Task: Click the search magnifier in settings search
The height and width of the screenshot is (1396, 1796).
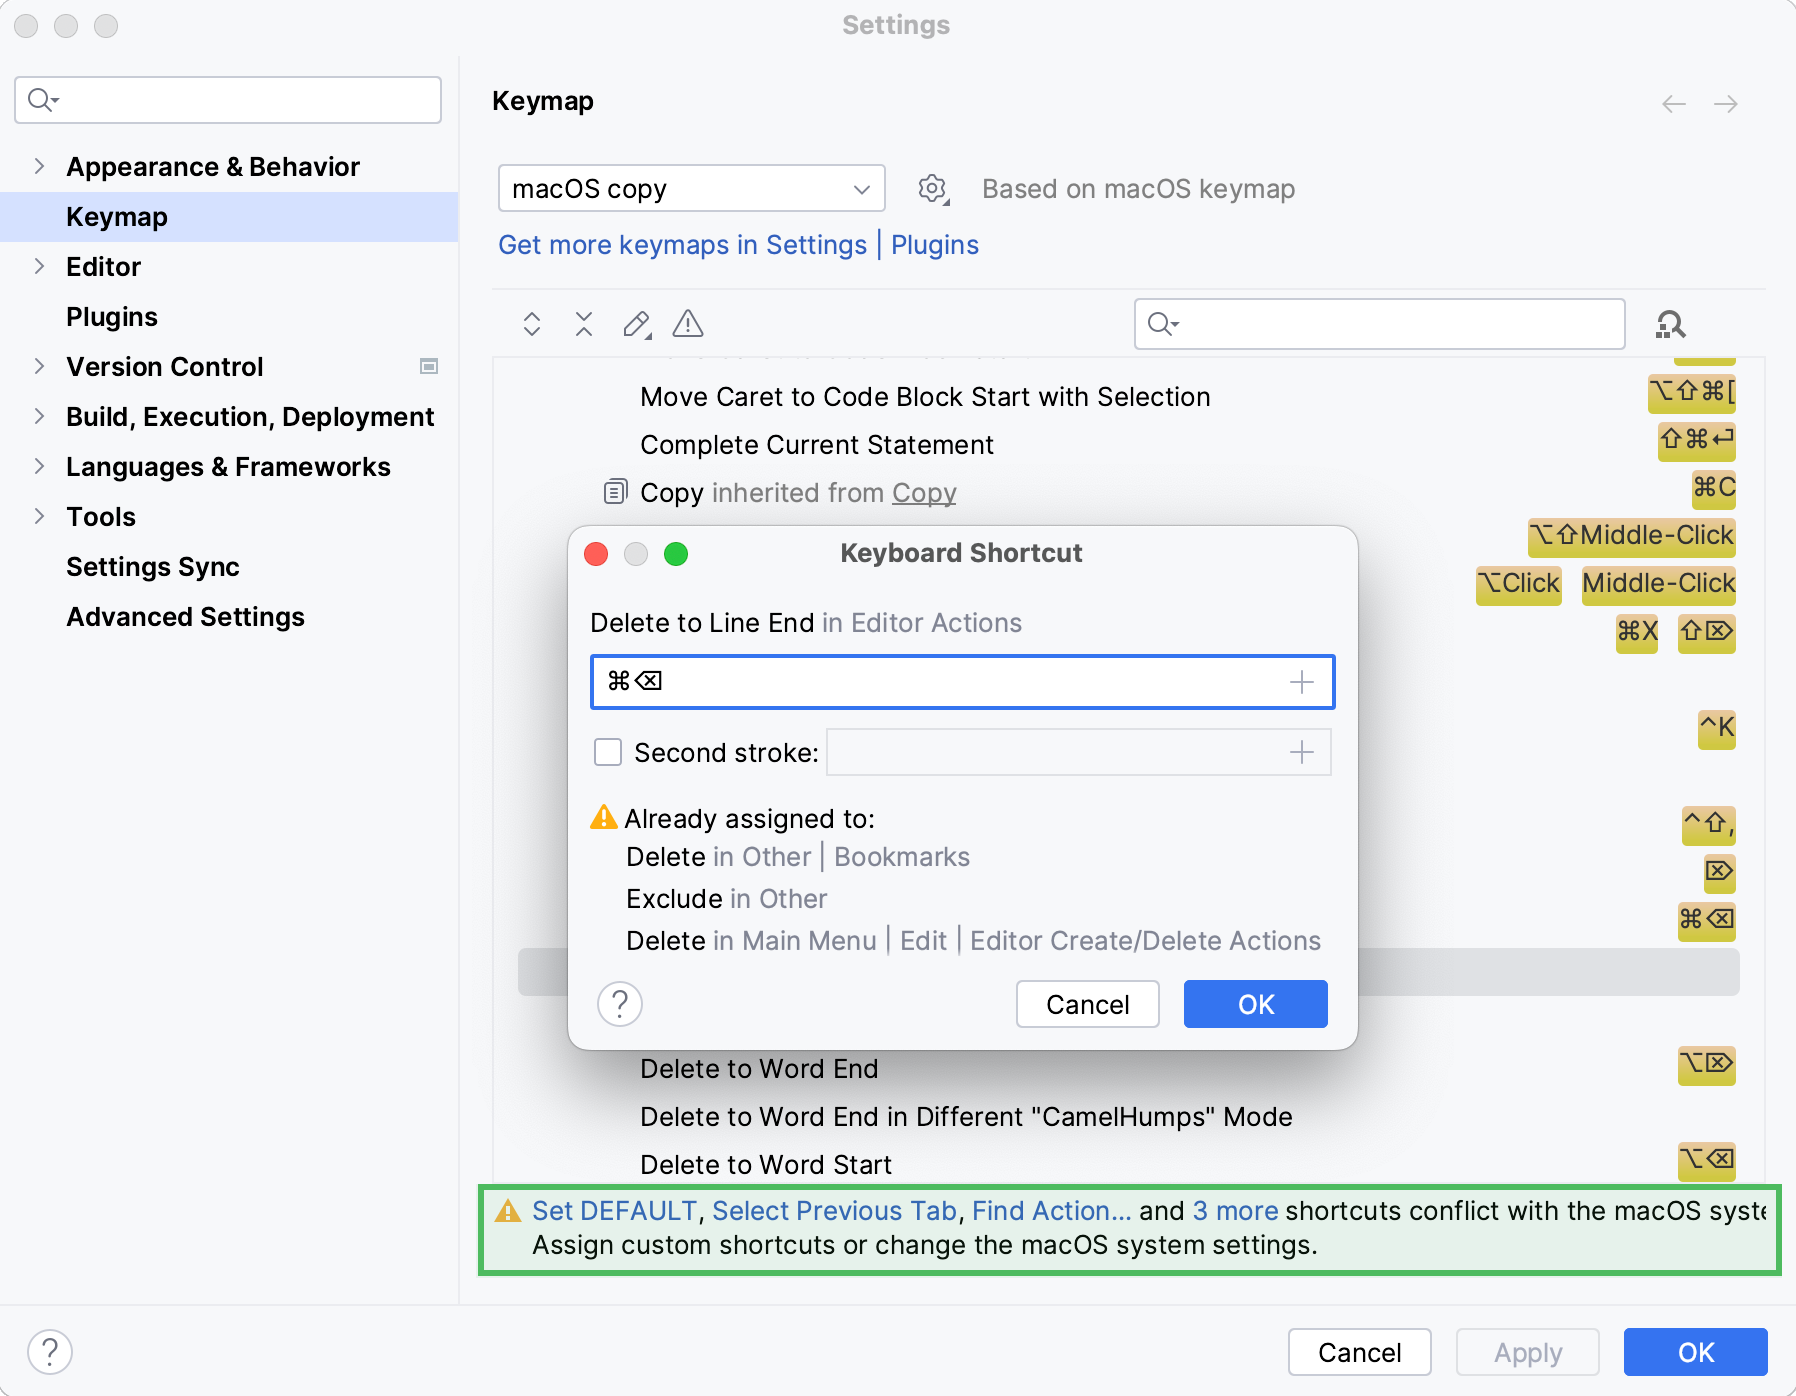Action: click(42, 100)
